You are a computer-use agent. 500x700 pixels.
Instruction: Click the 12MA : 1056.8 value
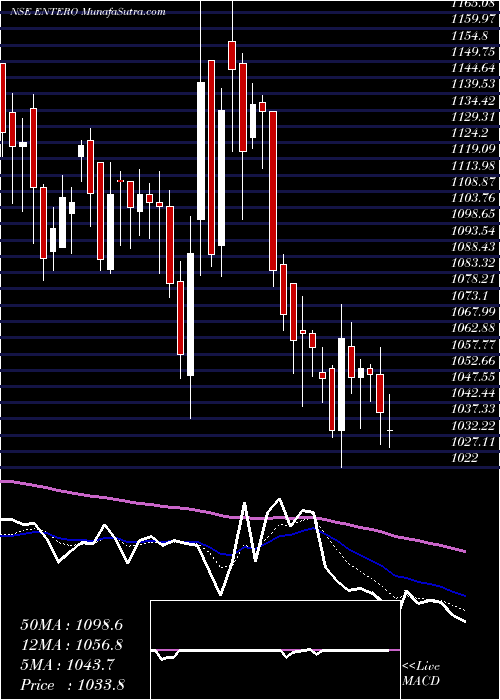[71, 645]
